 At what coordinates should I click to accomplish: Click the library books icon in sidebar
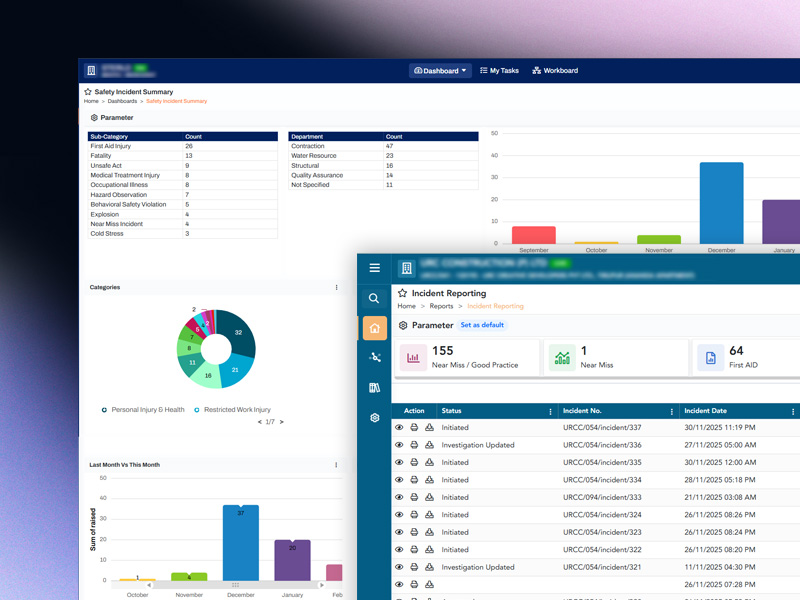pyautogui.click(x=375, y=388)
